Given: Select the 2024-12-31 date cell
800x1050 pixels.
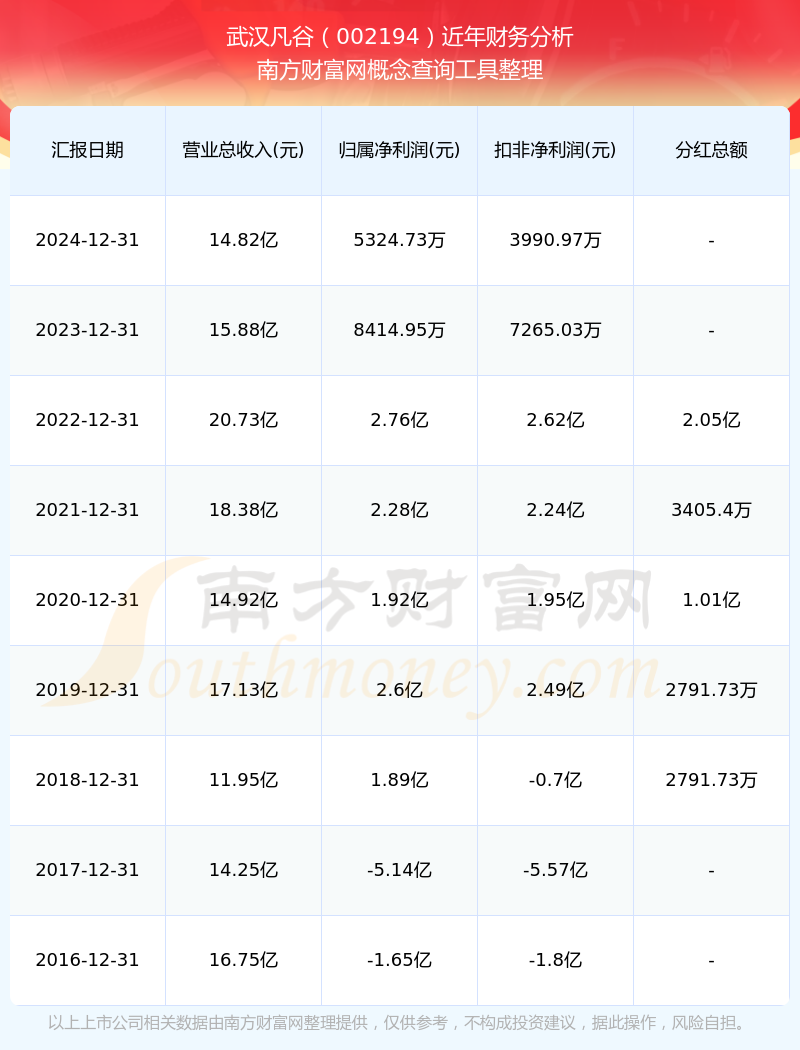Looking at the screenshot, I should (88, 240).
